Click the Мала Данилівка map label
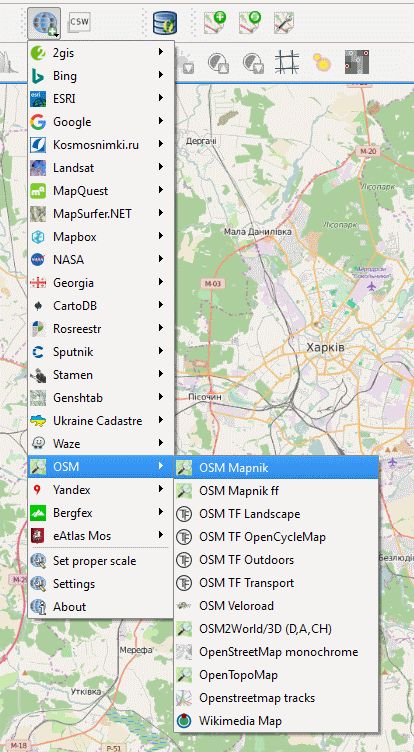Screen dimensions: 414x752 click(x=258, y=232)
